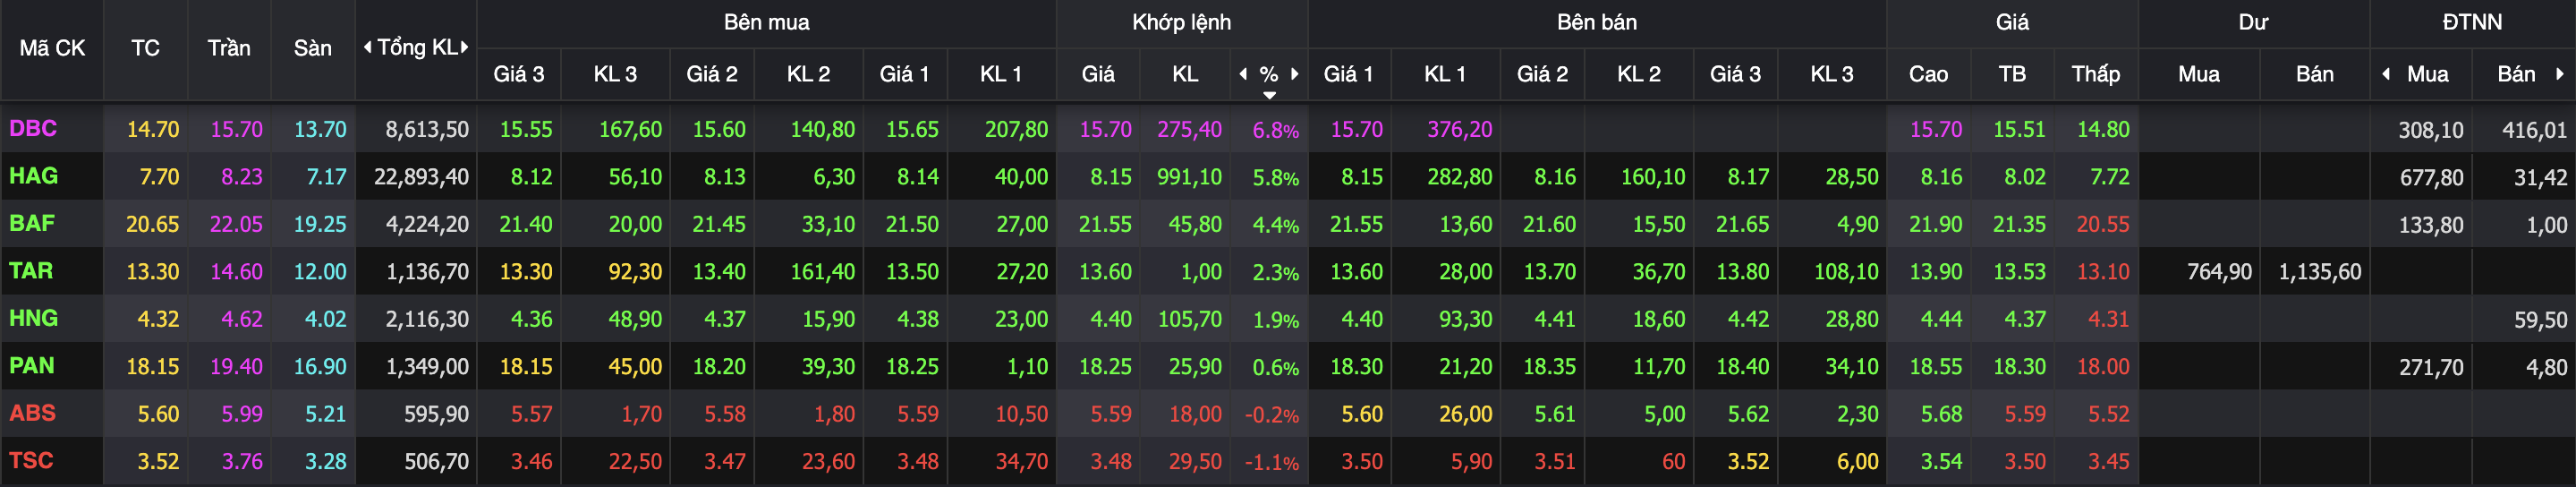Click the Bên mua group header

pos(766,22)
